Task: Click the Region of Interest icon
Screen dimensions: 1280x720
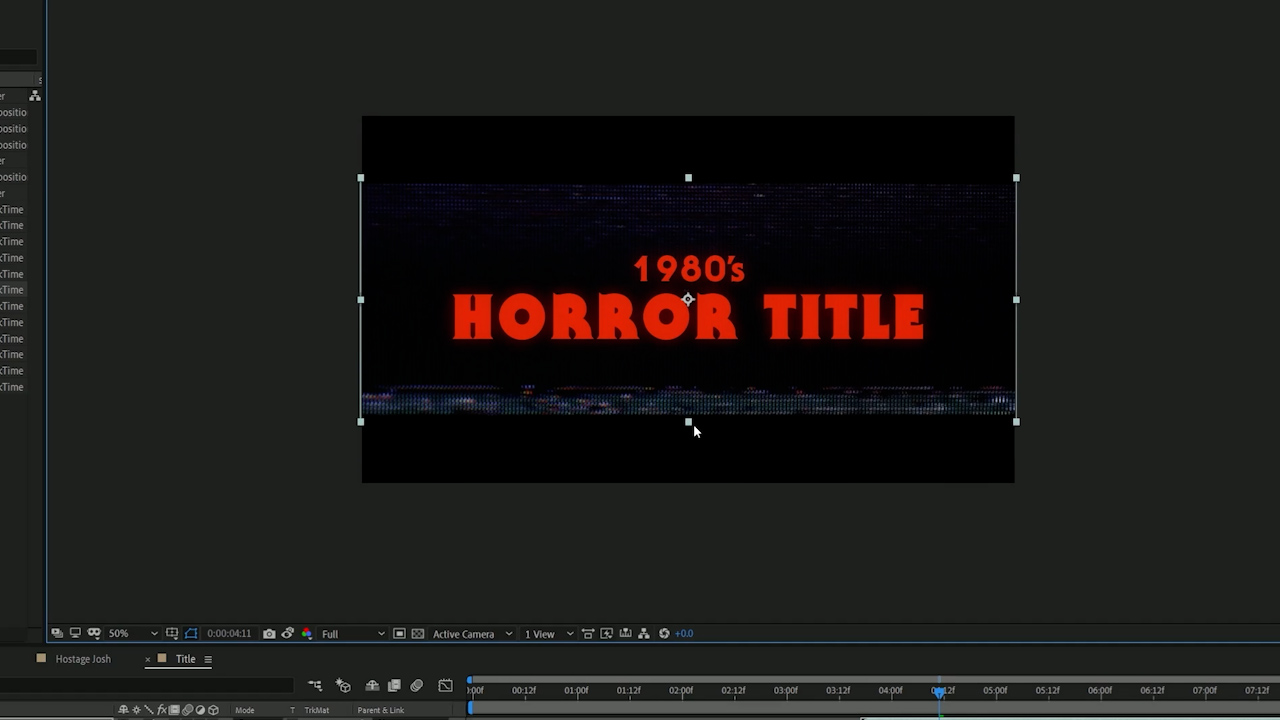Action: (x=399, y=633)
